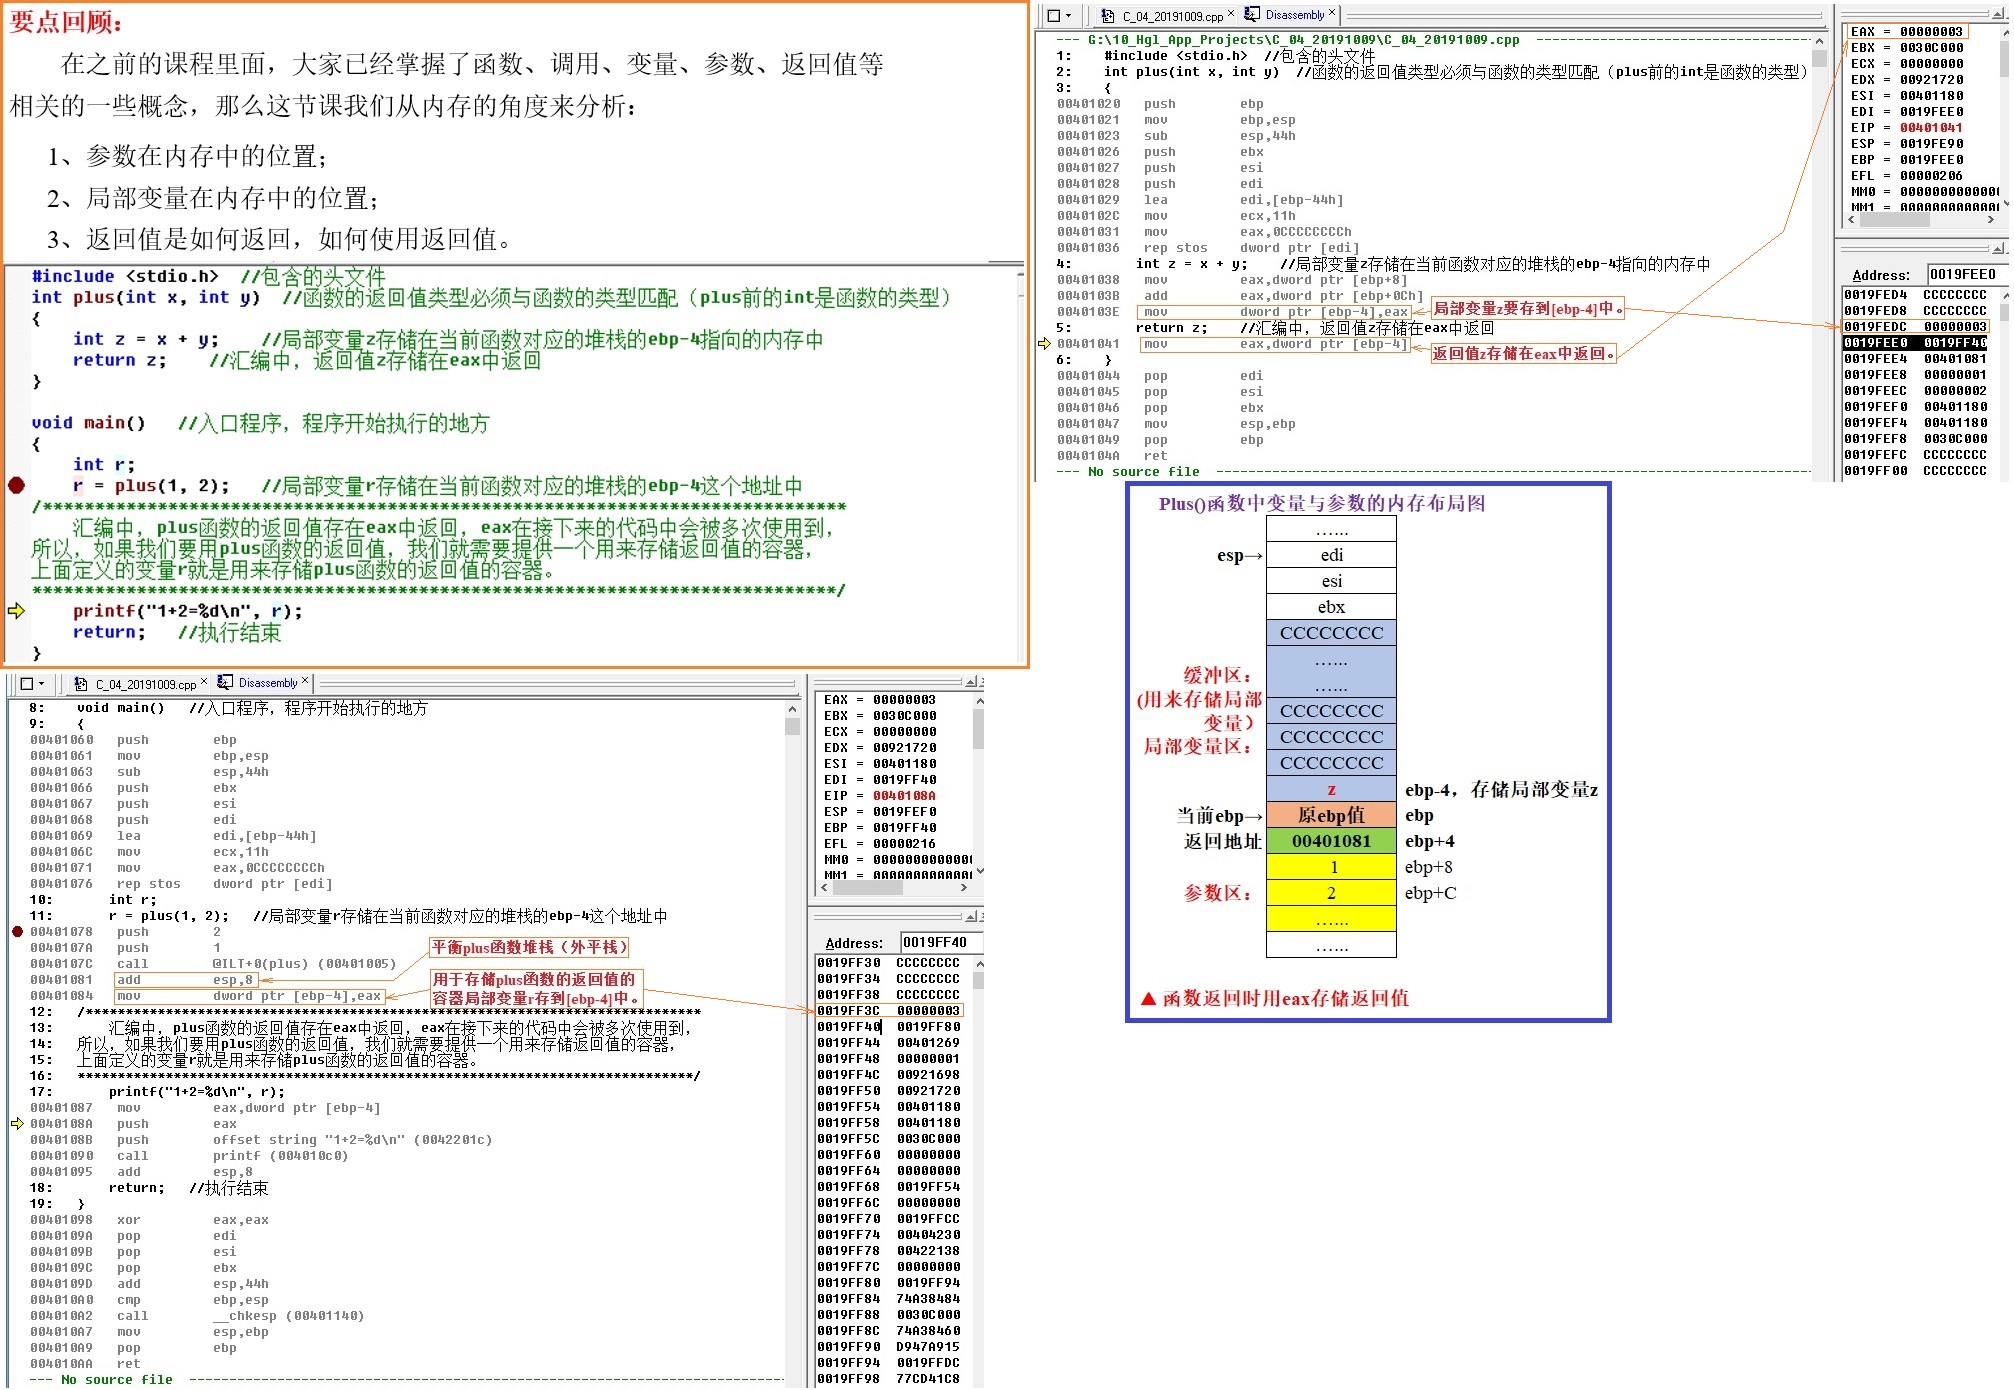This screenshot has width=2014, height=1390.
Task: Open dropdown arrow beside square icon in main() disassembly toolbar
Action: pyautogui.click(x=41, y=684)
